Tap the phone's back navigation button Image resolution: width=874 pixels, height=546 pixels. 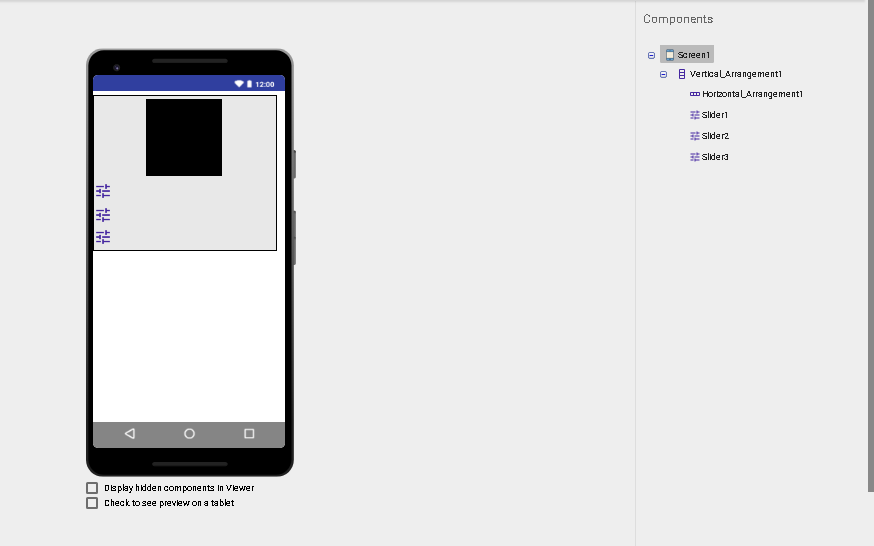point(130,433)
